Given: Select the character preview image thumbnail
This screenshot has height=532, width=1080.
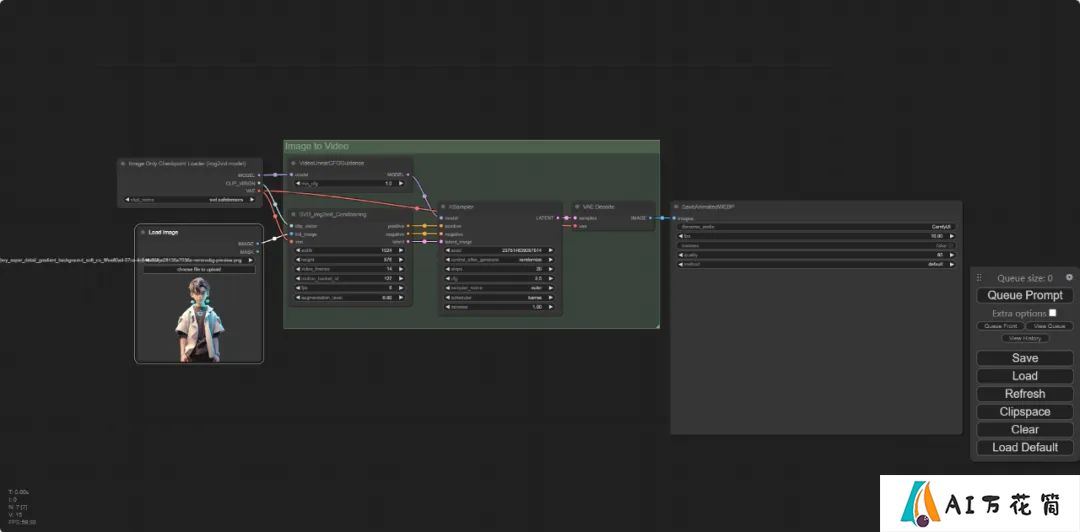Looking at the screenshot, I should (199, 319).
